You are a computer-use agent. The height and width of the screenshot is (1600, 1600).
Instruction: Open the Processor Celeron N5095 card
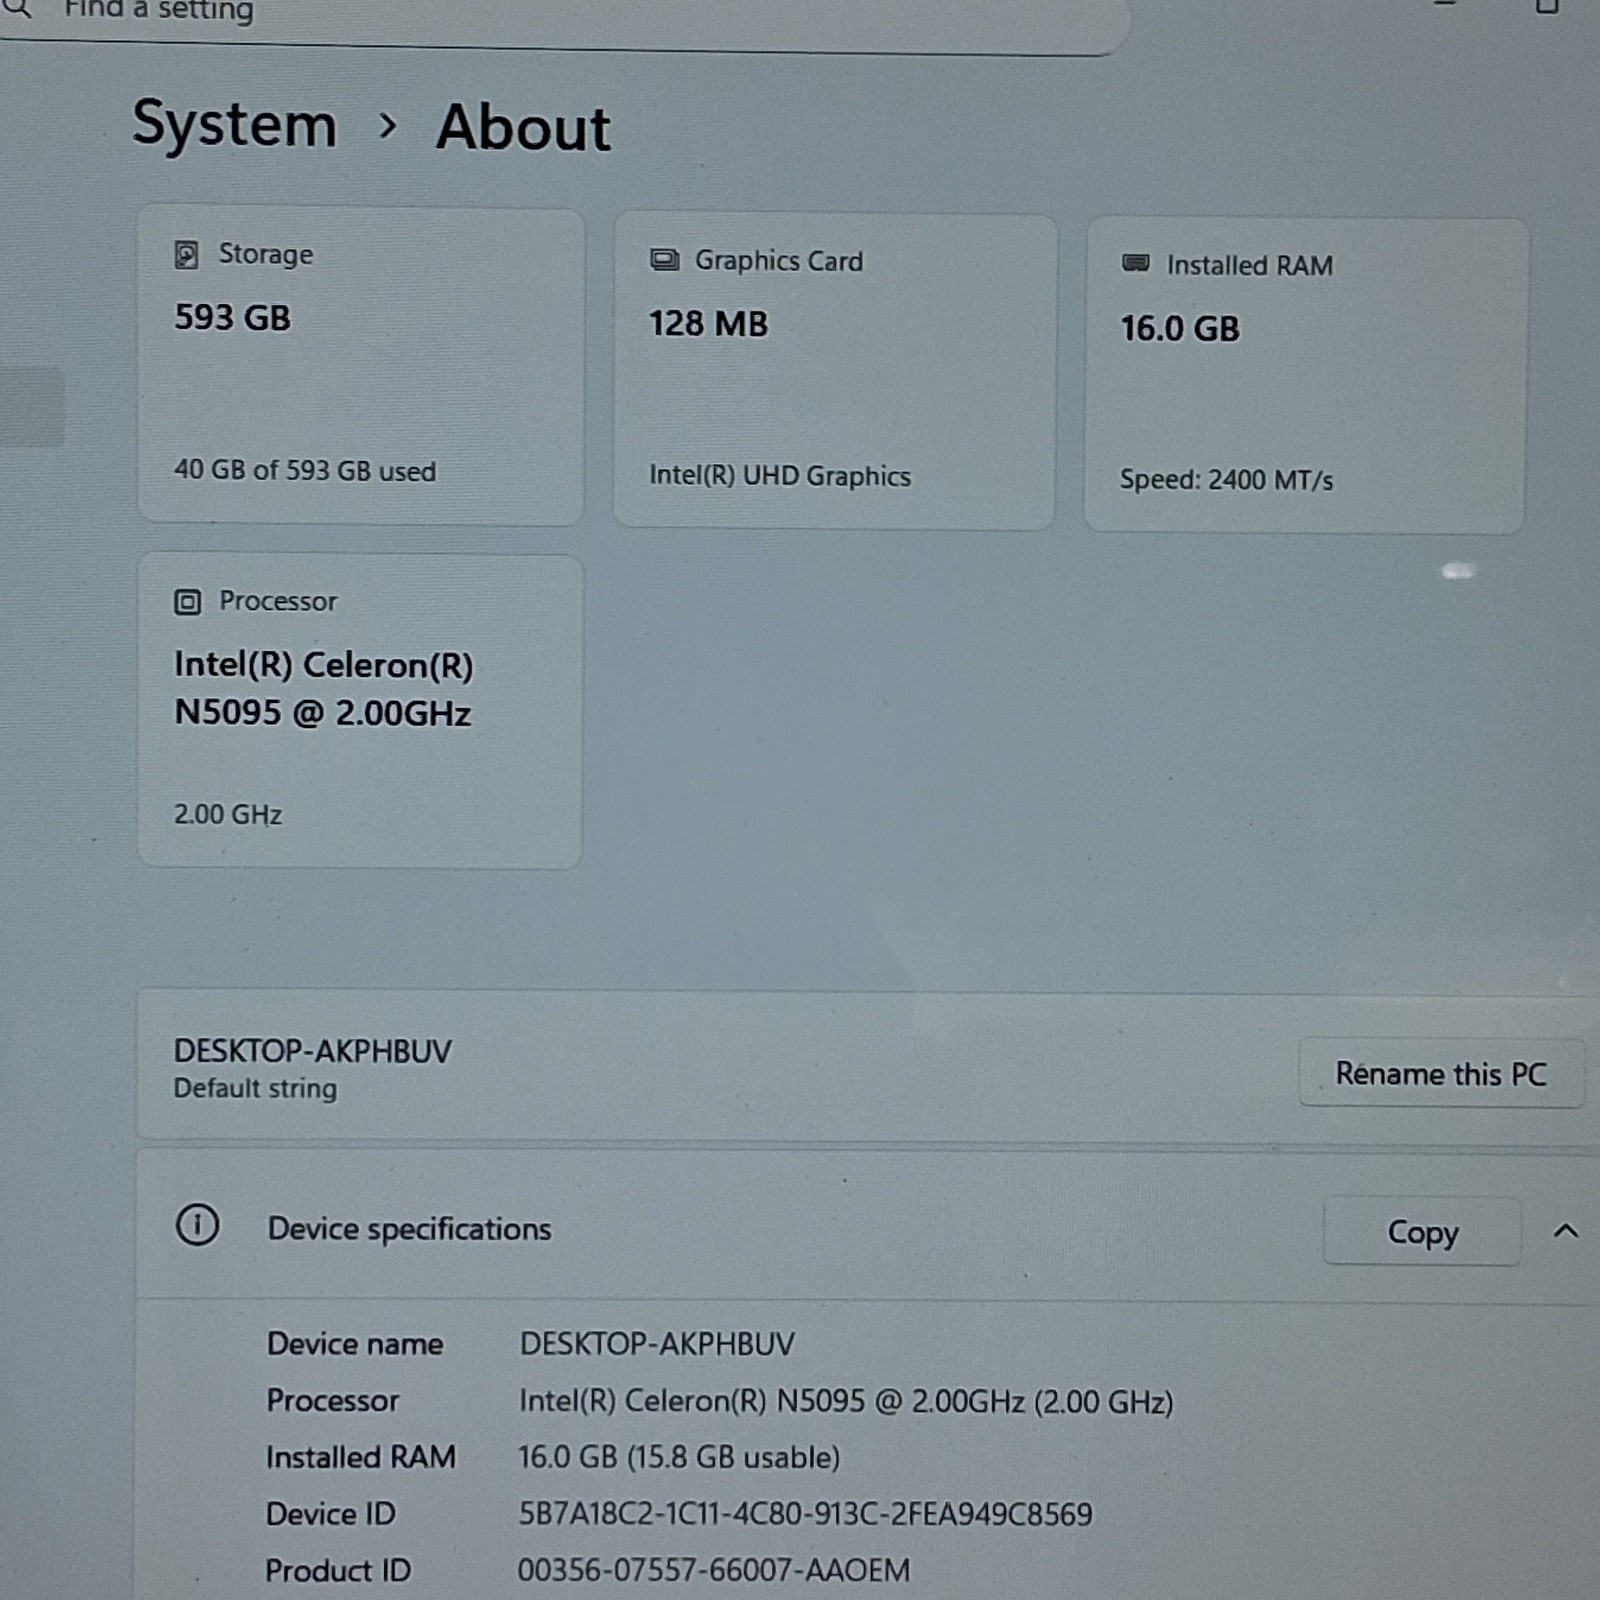[x=360, y=711]
